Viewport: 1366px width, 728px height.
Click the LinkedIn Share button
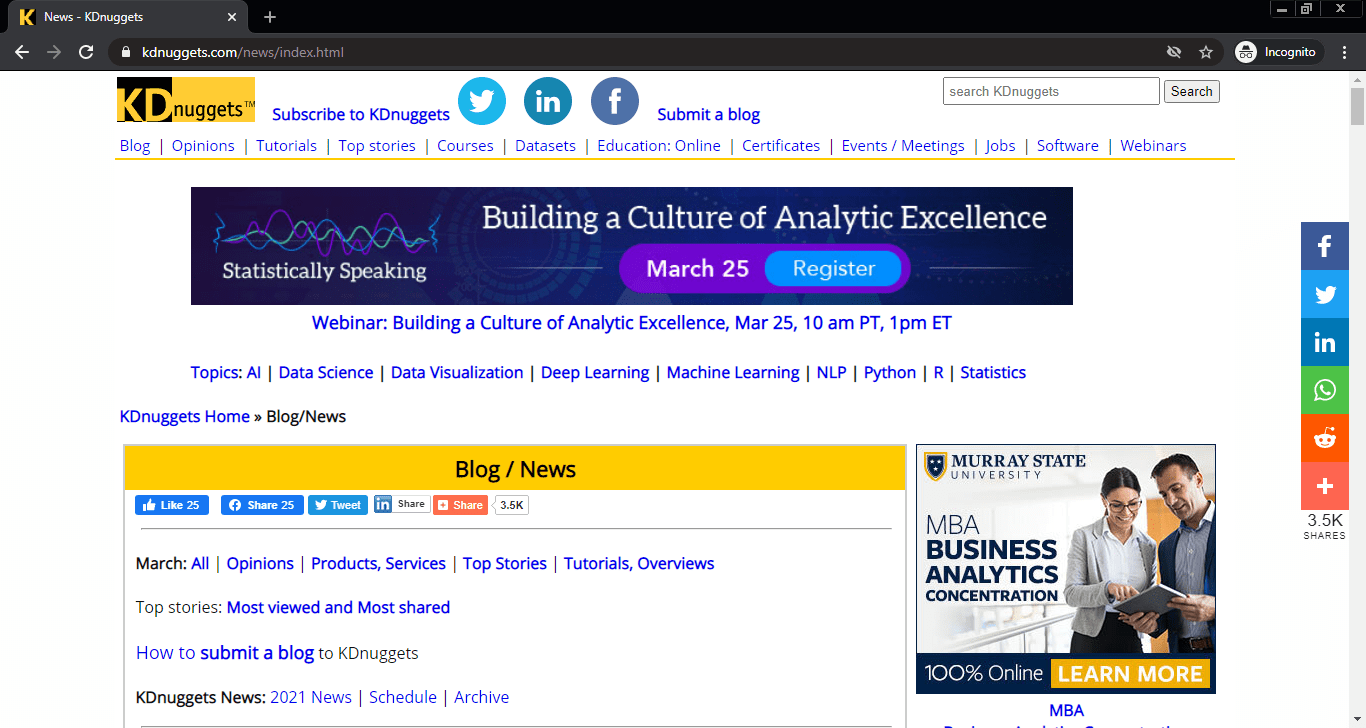[402, 504]
